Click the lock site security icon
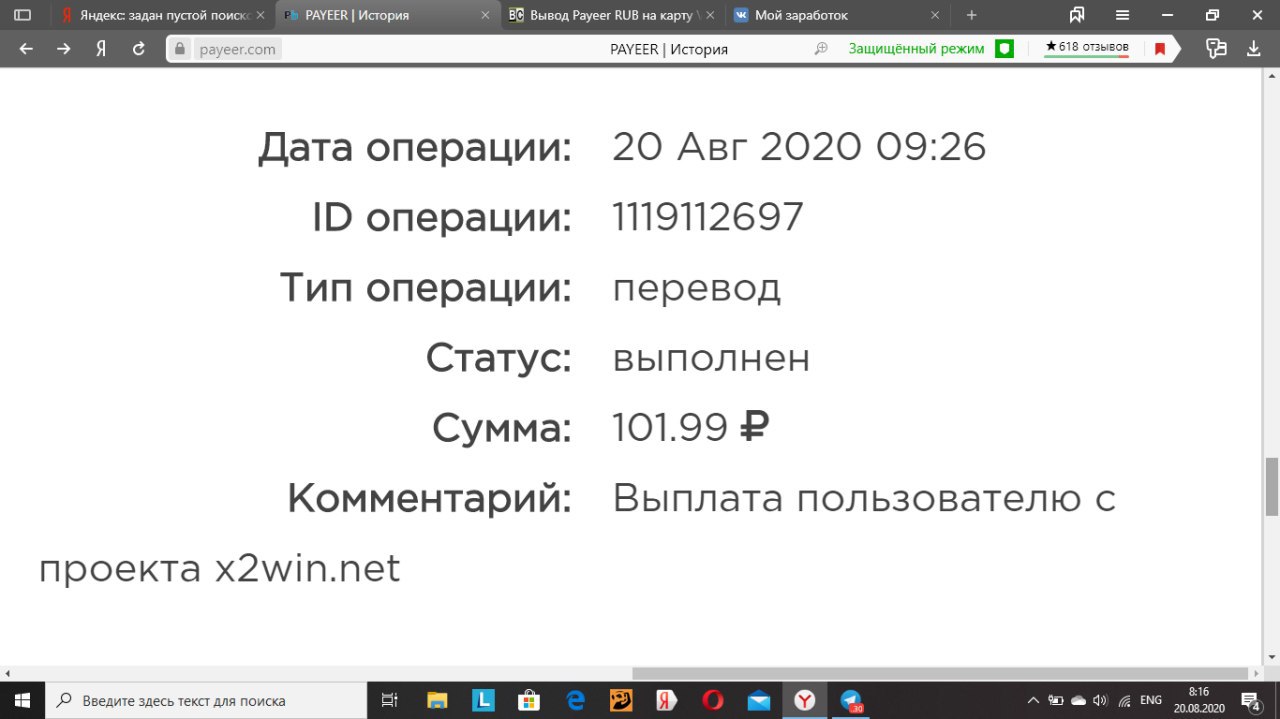The image size is (1280, 719). [180, 48]
